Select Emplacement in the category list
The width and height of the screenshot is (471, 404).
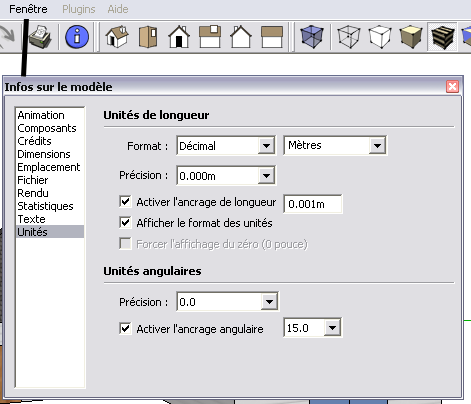tap(49, 167)
